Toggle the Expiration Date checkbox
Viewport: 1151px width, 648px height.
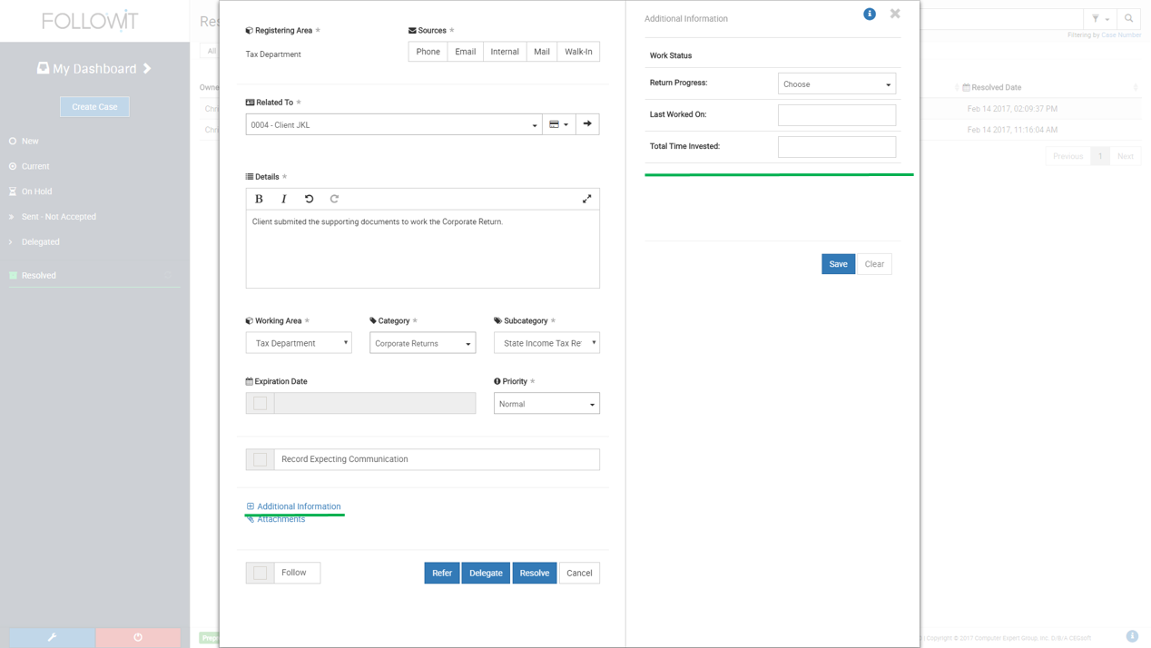[260, 403]
